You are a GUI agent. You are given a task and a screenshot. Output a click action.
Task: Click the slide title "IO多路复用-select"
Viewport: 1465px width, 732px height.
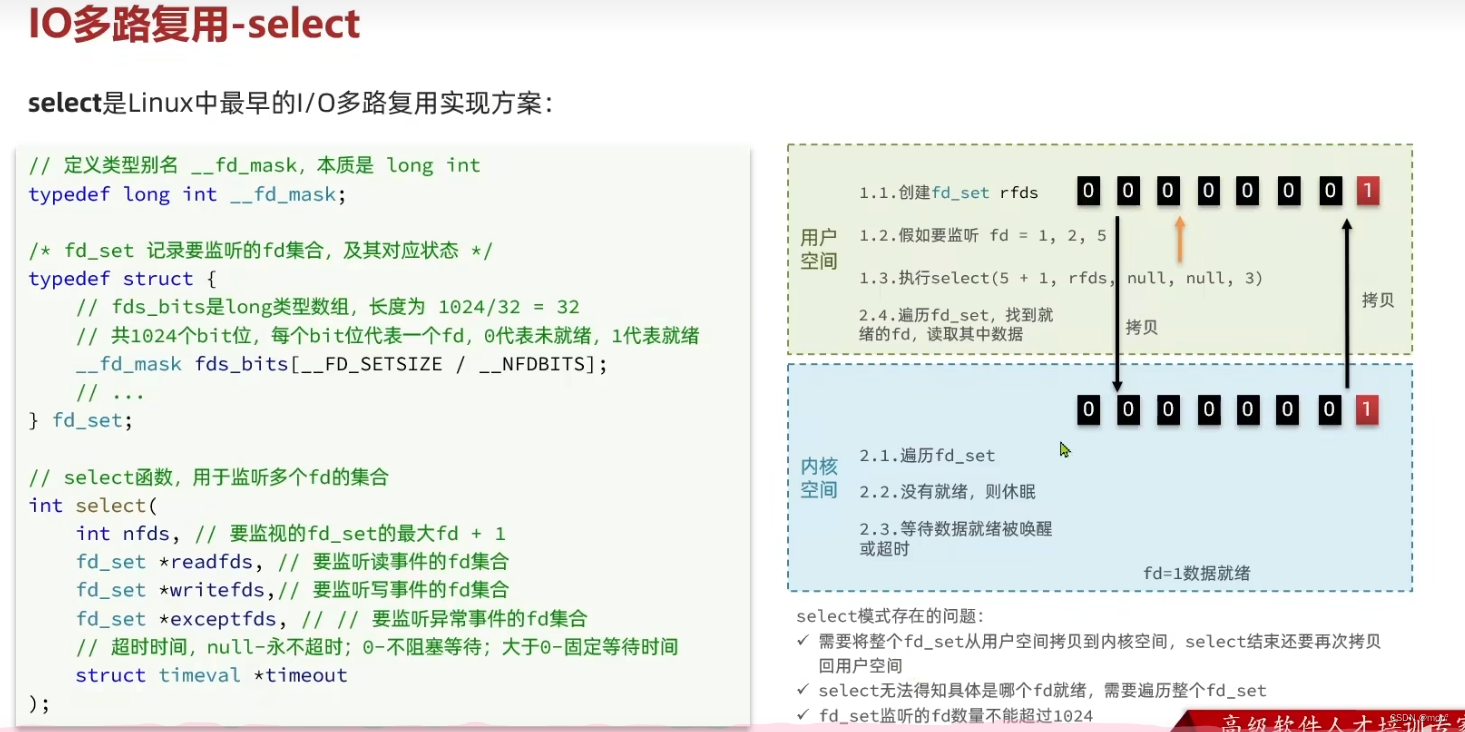(194, 24)
